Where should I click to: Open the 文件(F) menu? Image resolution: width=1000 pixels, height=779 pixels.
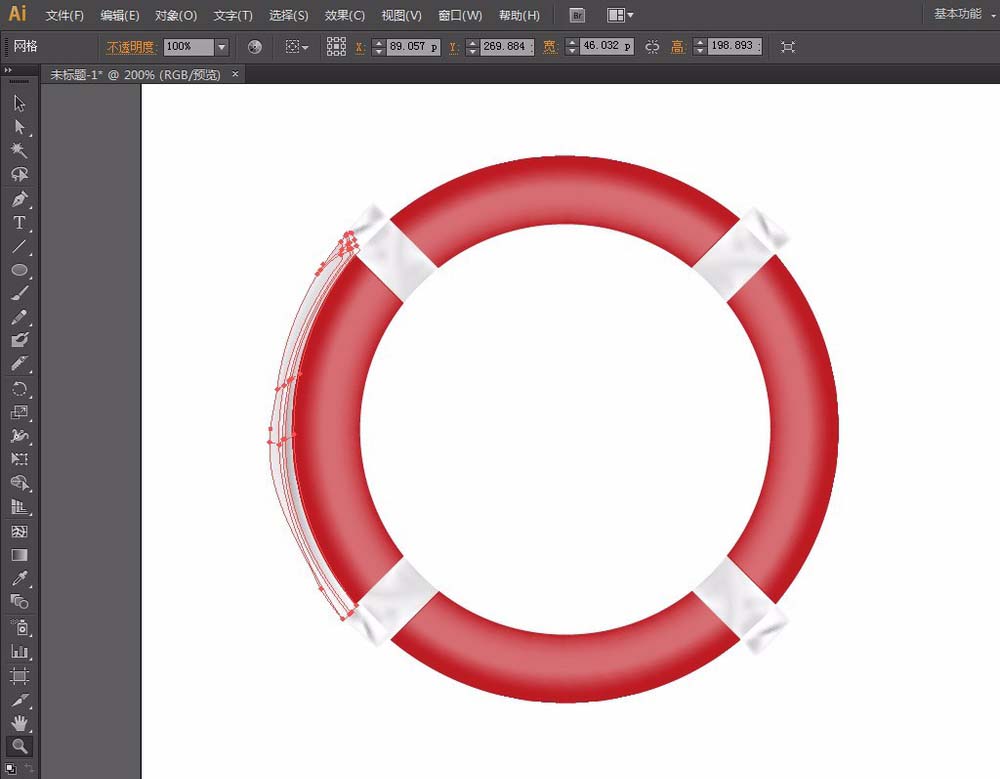[64, 15]
